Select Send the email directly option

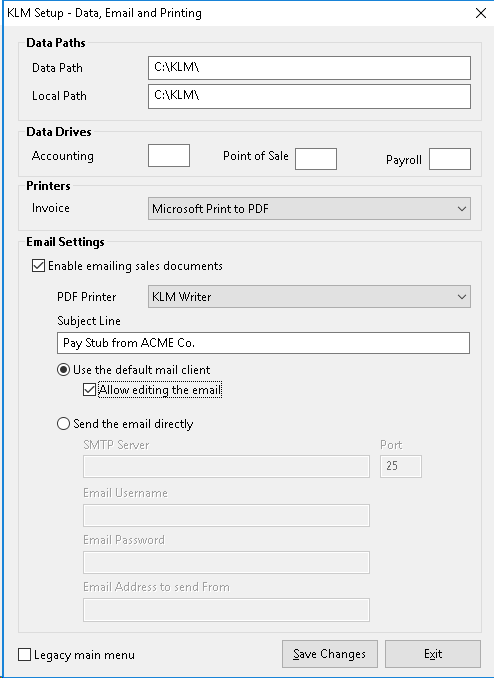64,423
